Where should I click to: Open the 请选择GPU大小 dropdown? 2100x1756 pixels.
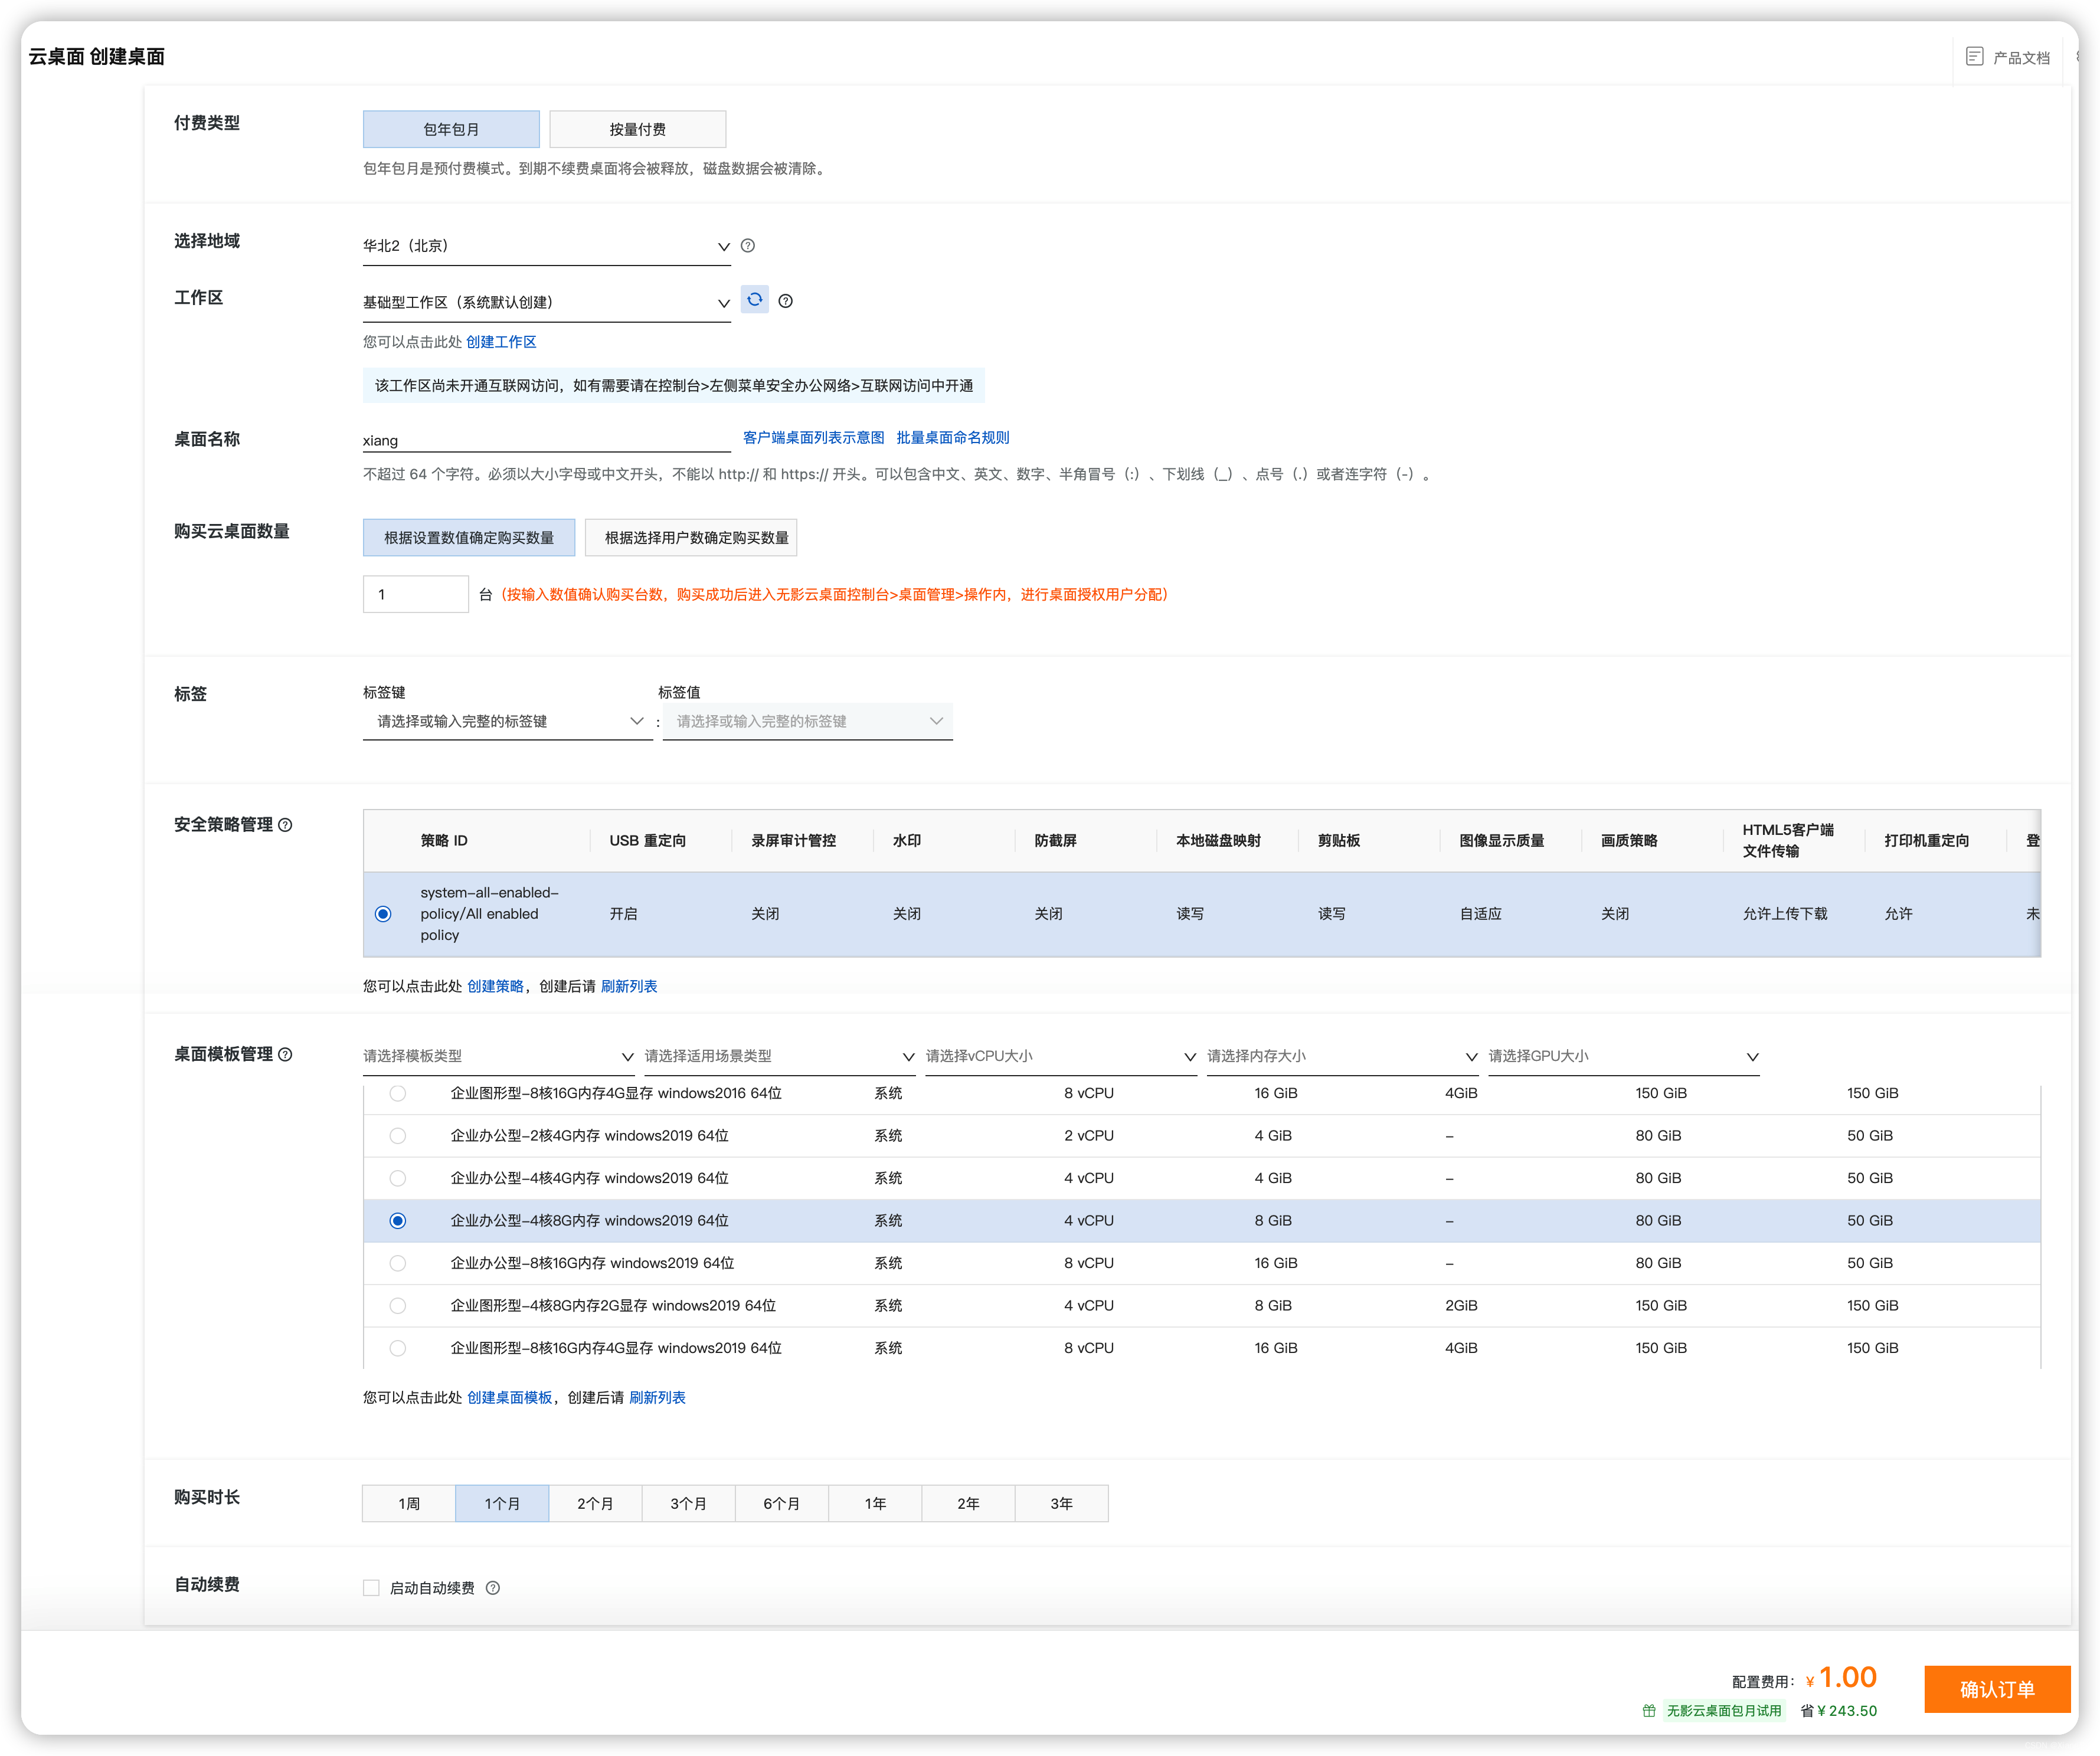1624,1056
